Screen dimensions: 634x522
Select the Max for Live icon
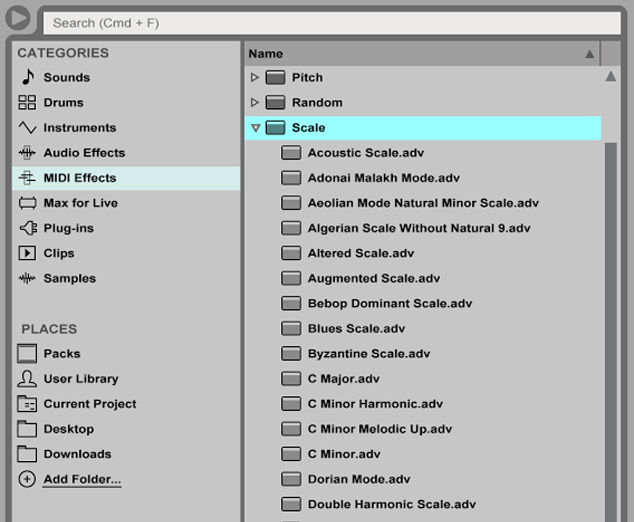click(27, 203)
